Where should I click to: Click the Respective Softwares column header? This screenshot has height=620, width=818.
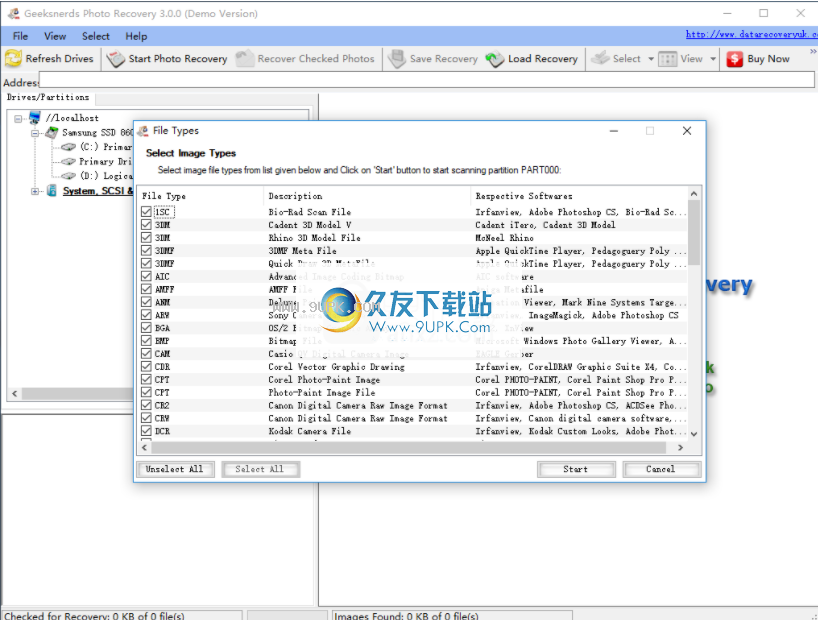[x=579, y=196]
